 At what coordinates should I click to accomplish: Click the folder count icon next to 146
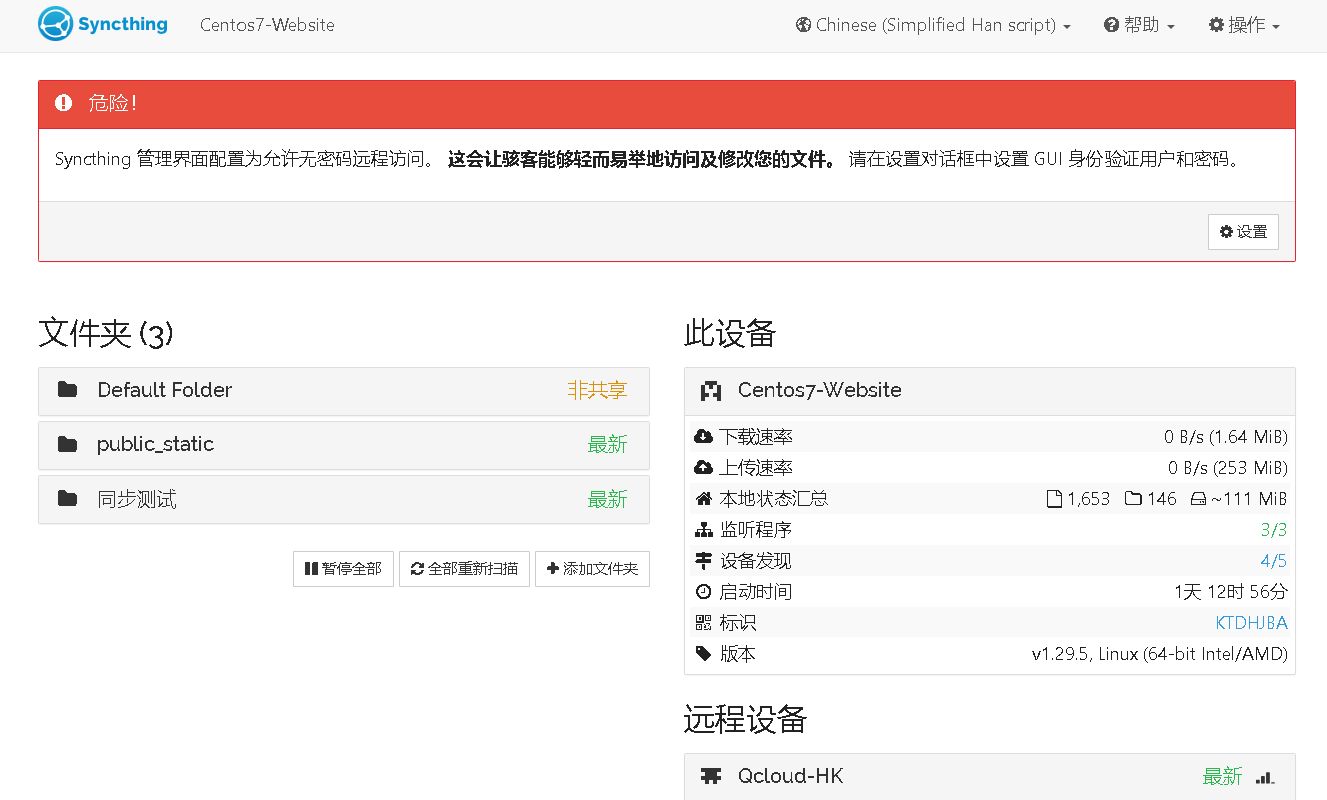pyautogui.click(x=1133, y=499)
